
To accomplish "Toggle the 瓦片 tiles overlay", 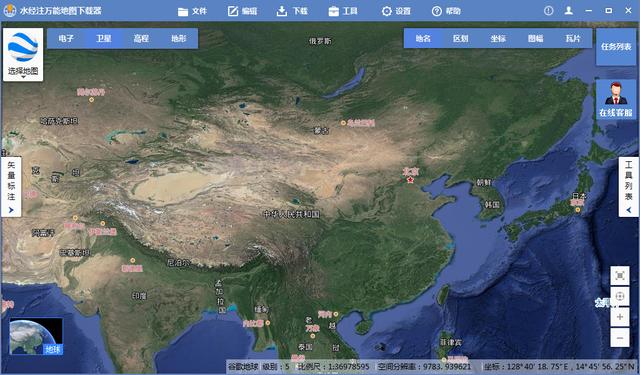I will (573, 38).
